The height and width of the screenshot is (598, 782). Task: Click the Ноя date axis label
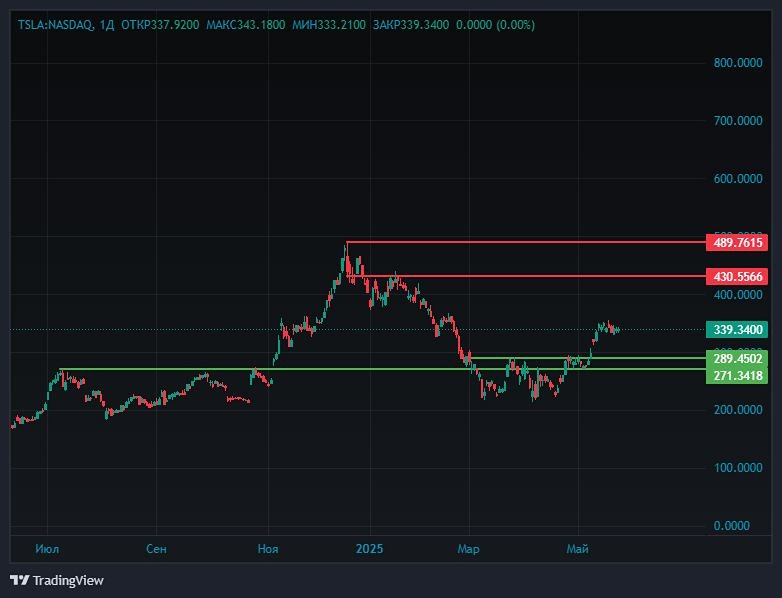tap(268, 549)
